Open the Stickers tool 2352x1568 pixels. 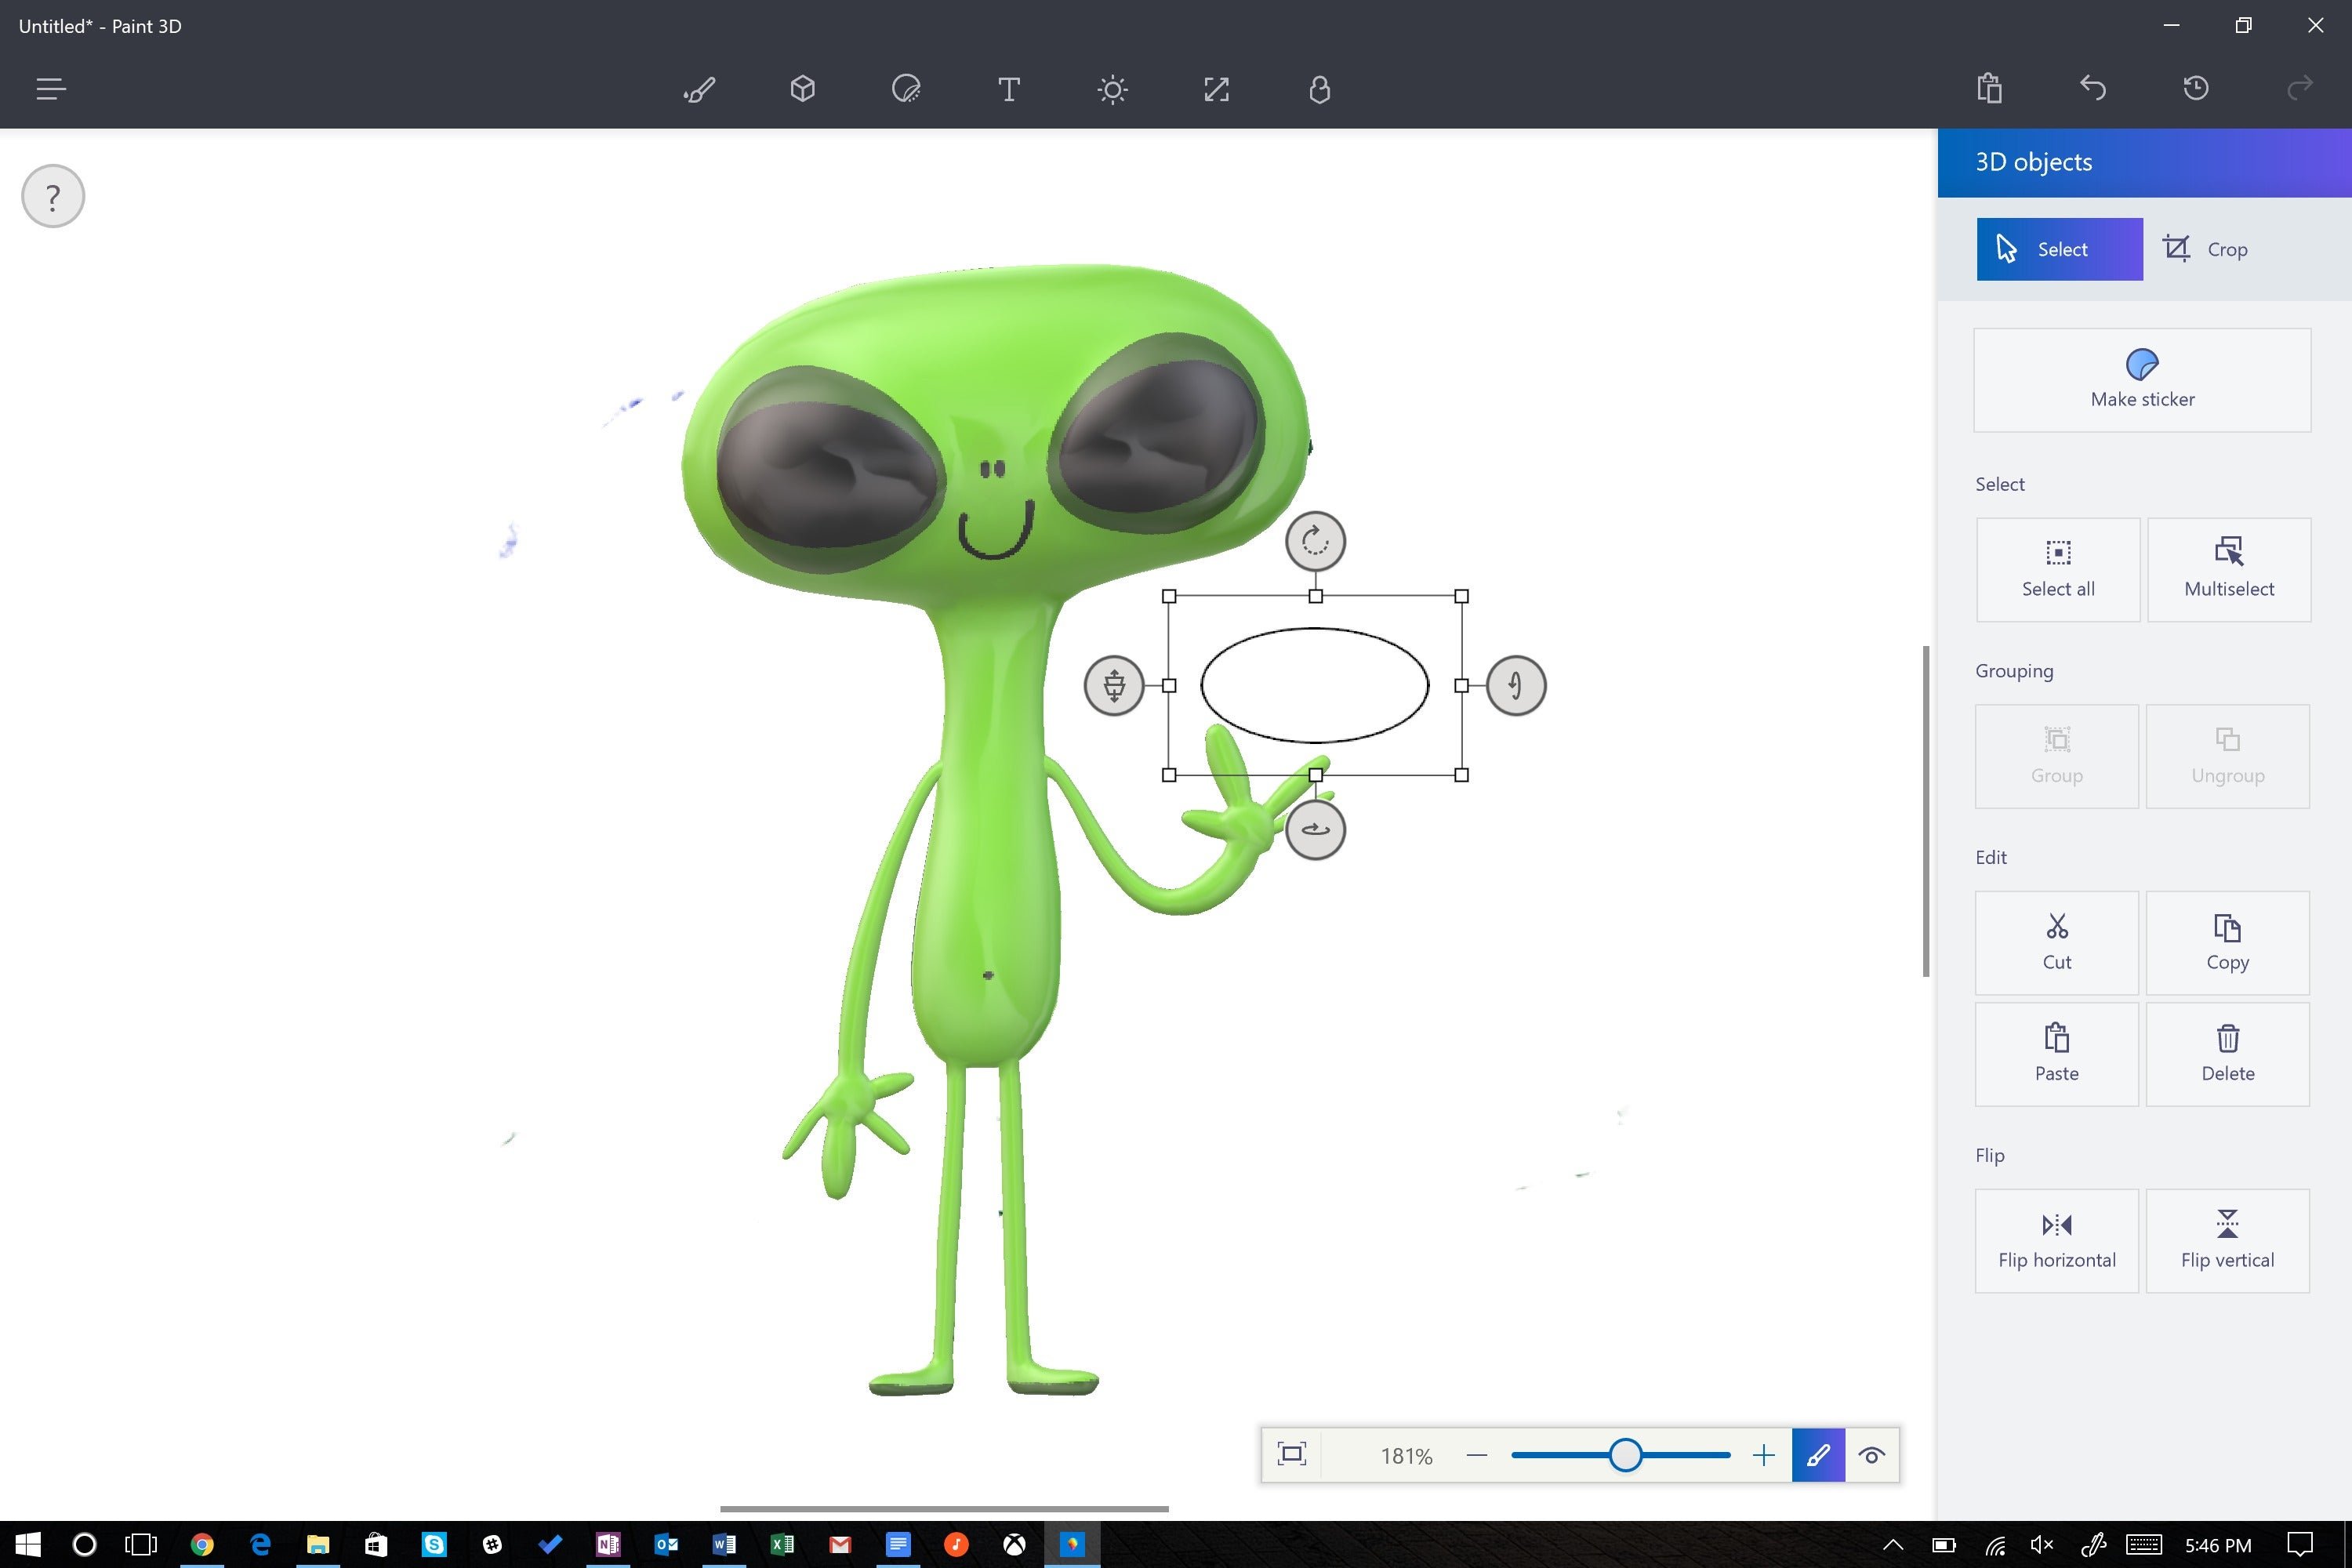906,90
